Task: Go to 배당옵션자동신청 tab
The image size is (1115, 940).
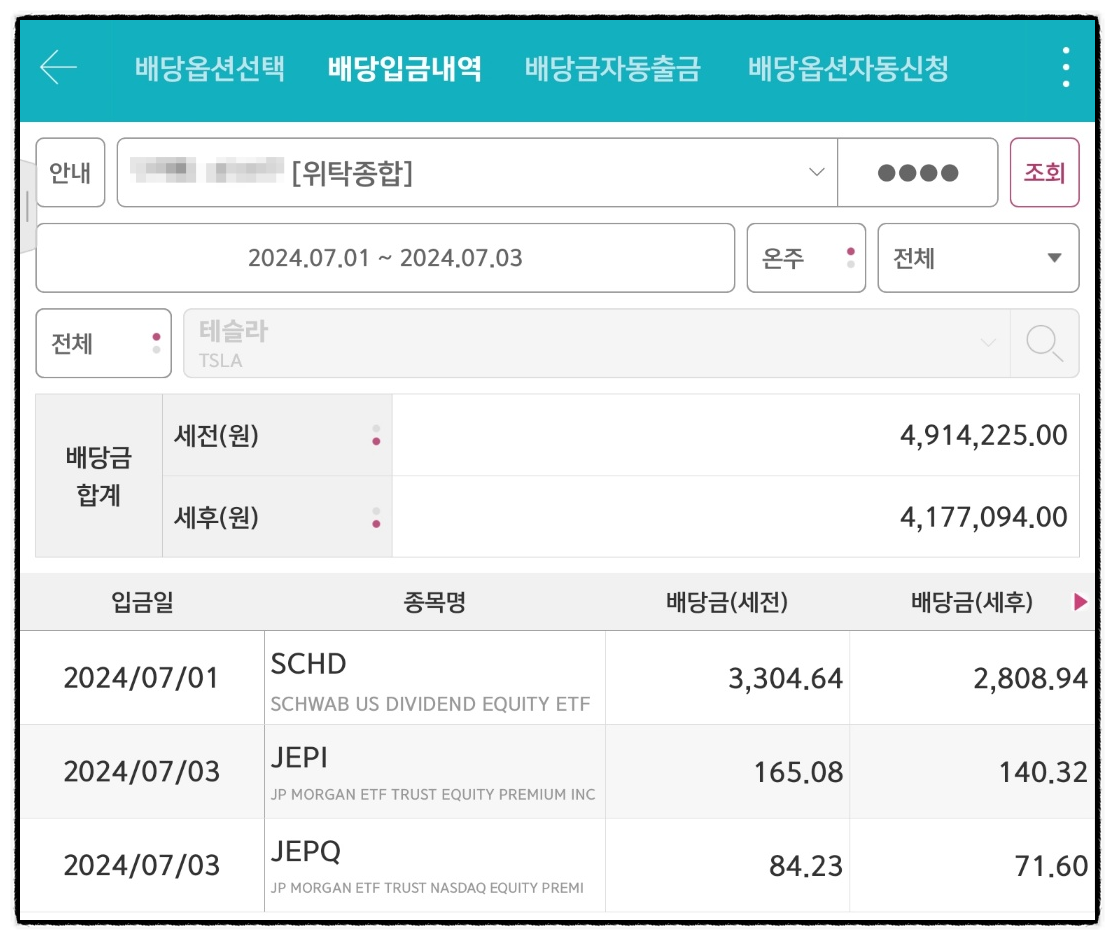Action: tap(848, 68)
